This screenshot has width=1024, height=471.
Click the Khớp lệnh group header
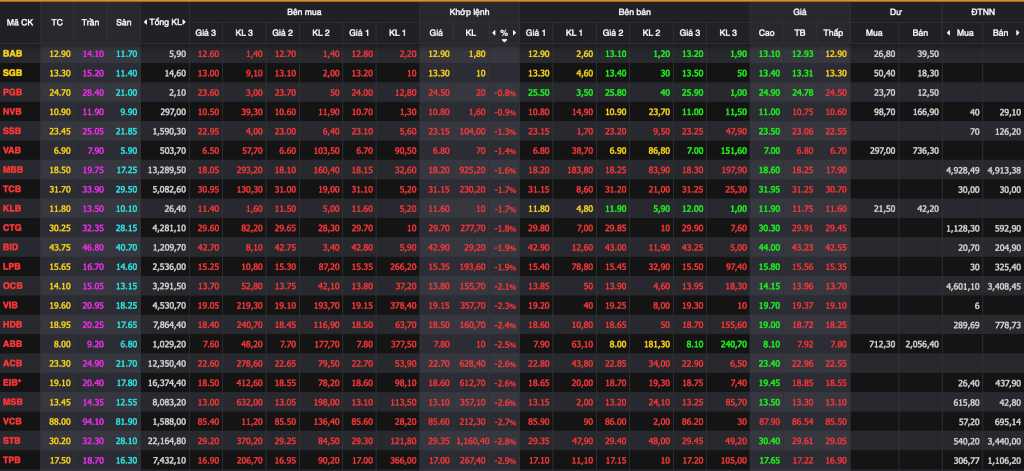click(469, 12)
